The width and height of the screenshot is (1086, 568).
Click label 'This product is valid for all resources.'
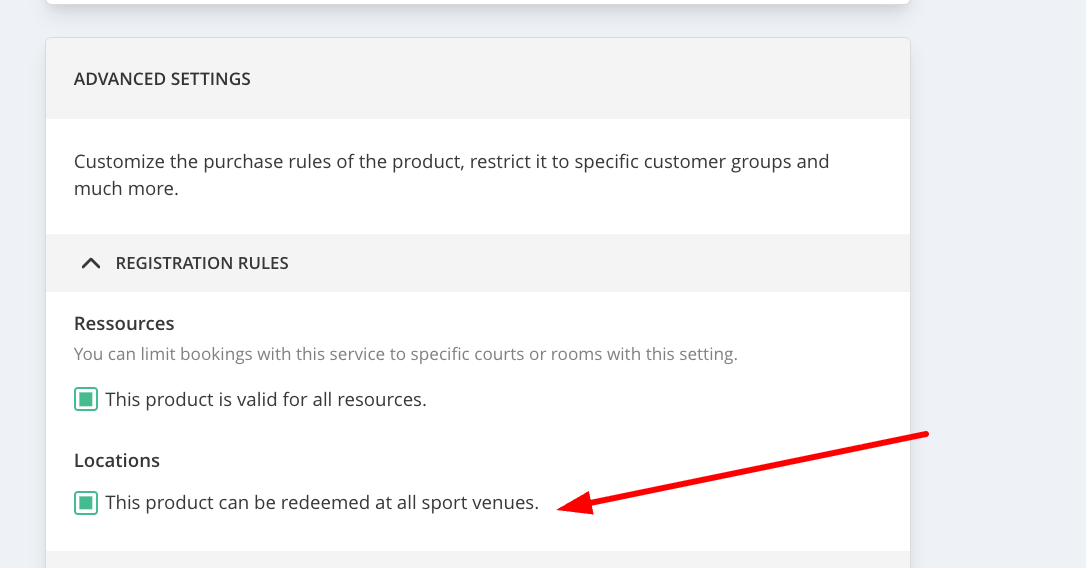266,400
